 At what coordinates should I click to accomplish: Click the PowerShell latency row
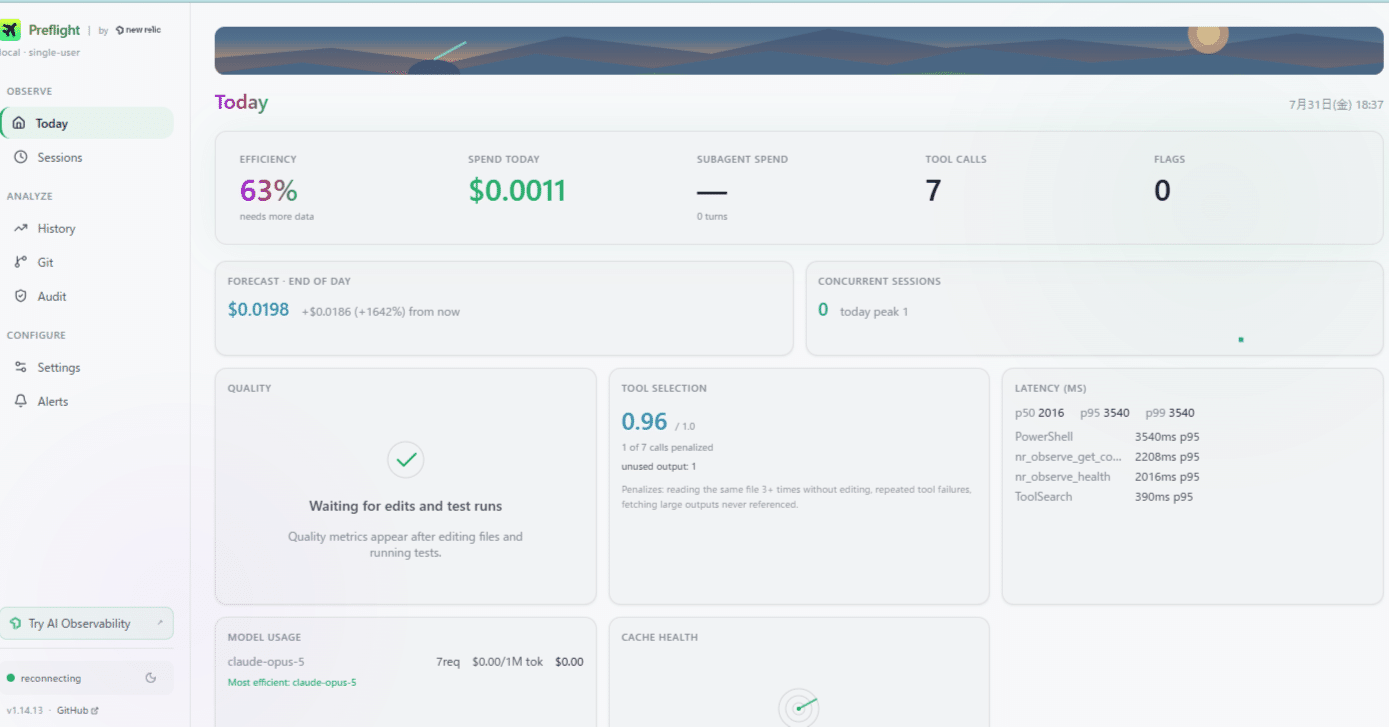pyautogui.click(x=1107, y=436)
